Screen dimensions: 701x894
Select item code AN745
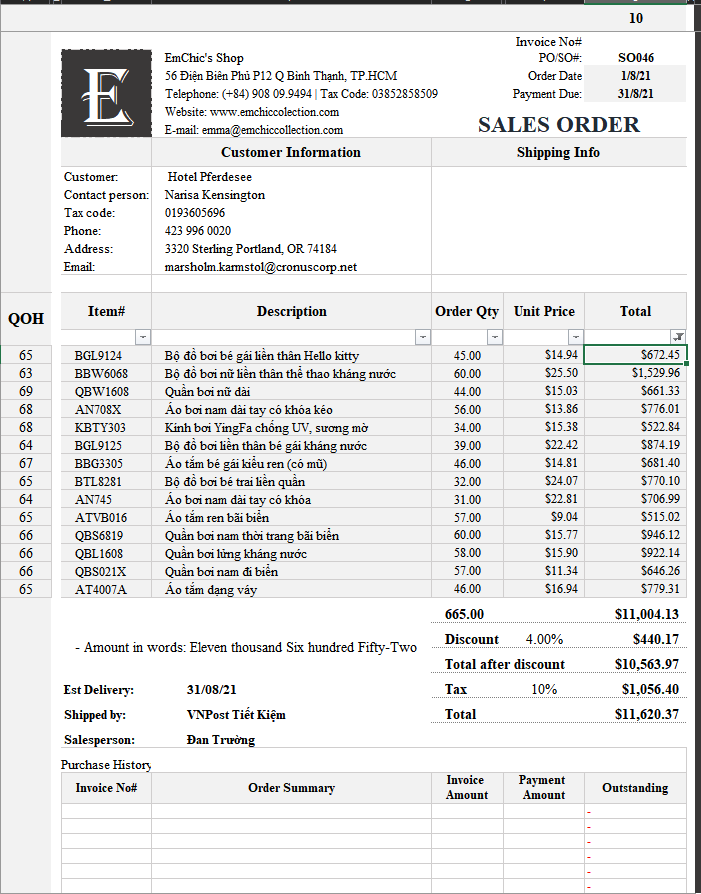pyautogui.click(x=93, y=499)
